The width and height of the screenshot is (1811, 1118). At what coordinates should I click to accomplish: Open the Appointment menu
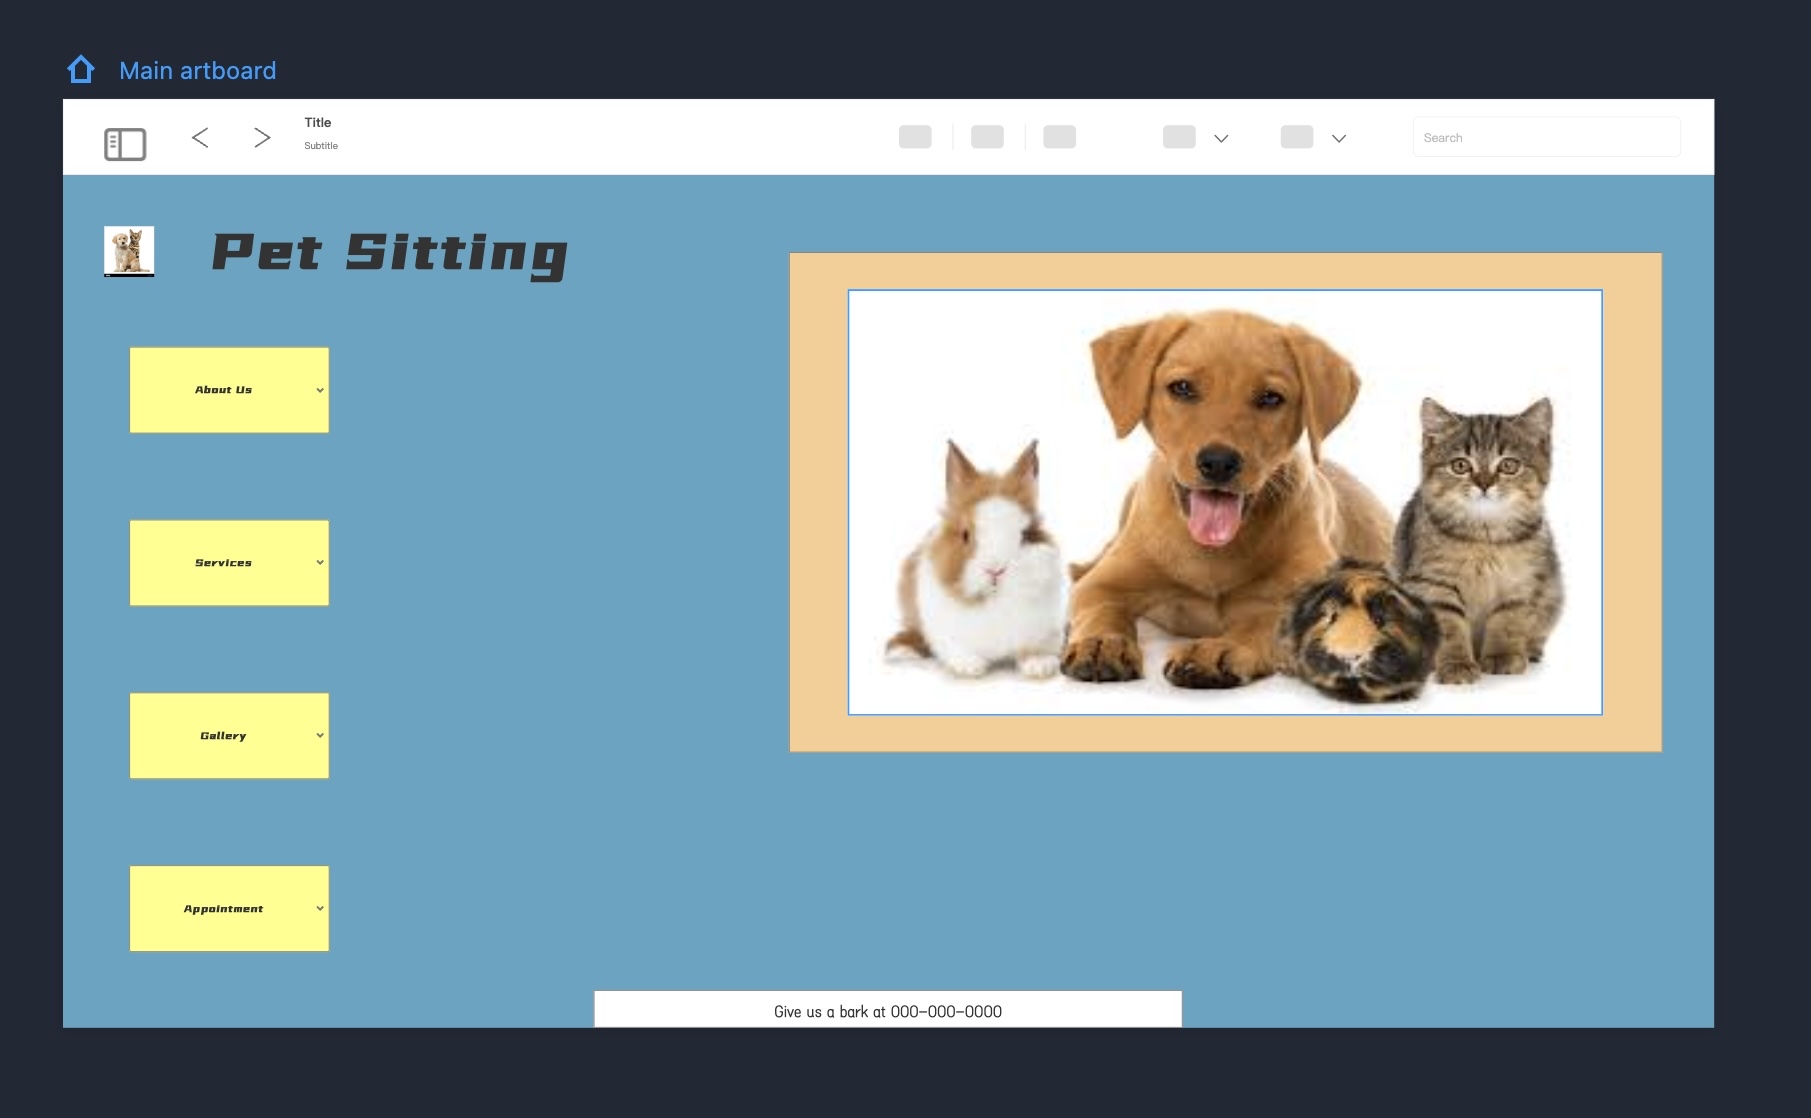coord(228,908)
